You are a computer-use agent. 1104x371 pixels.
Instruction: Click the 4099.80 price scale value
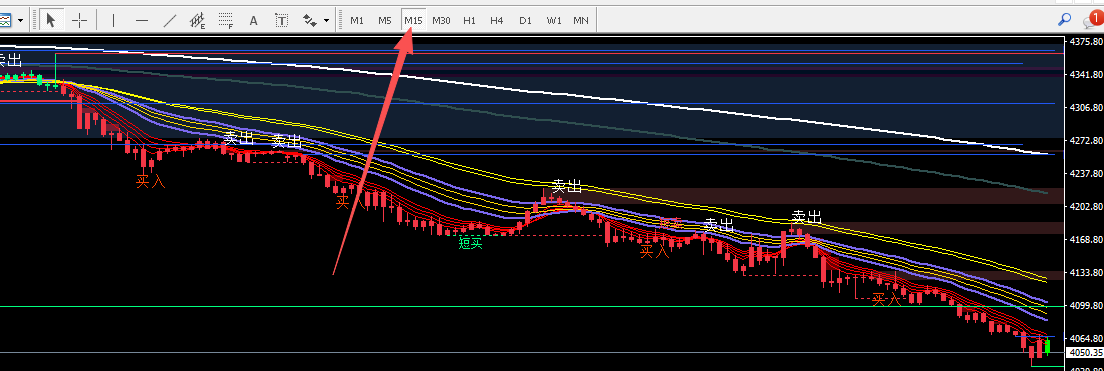tap(1086, 306)
